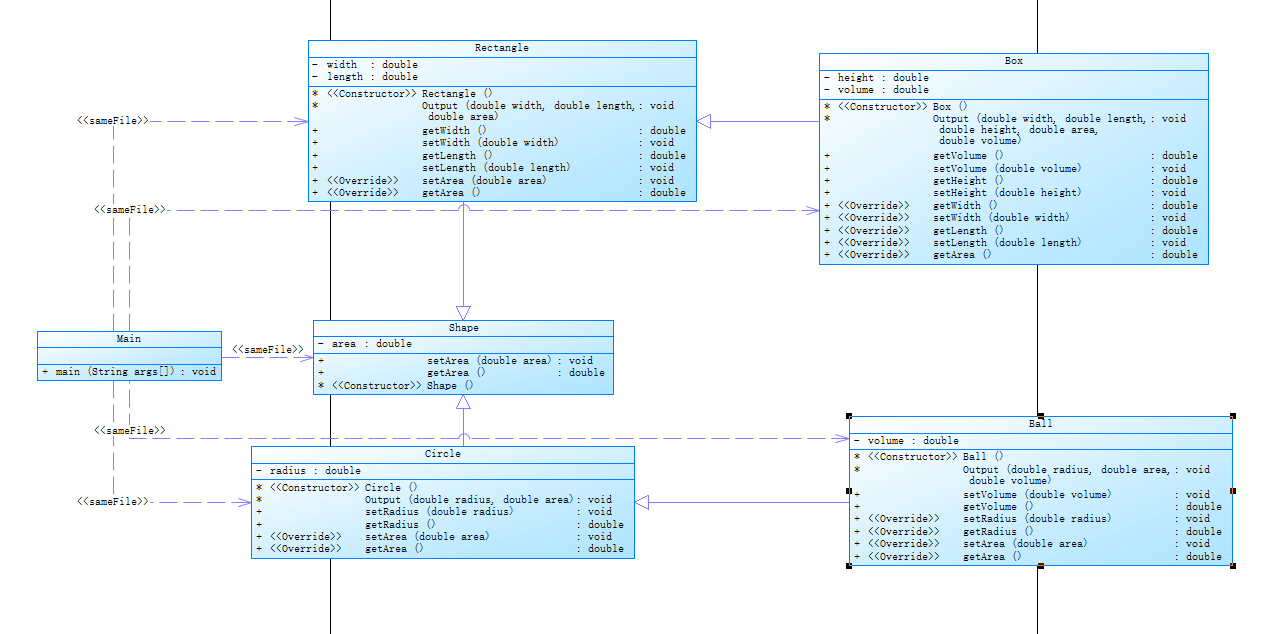The height and width of the screenshot is (634, 1274).
Task: Select the getRadius override in Ball
Action: 1038,532
